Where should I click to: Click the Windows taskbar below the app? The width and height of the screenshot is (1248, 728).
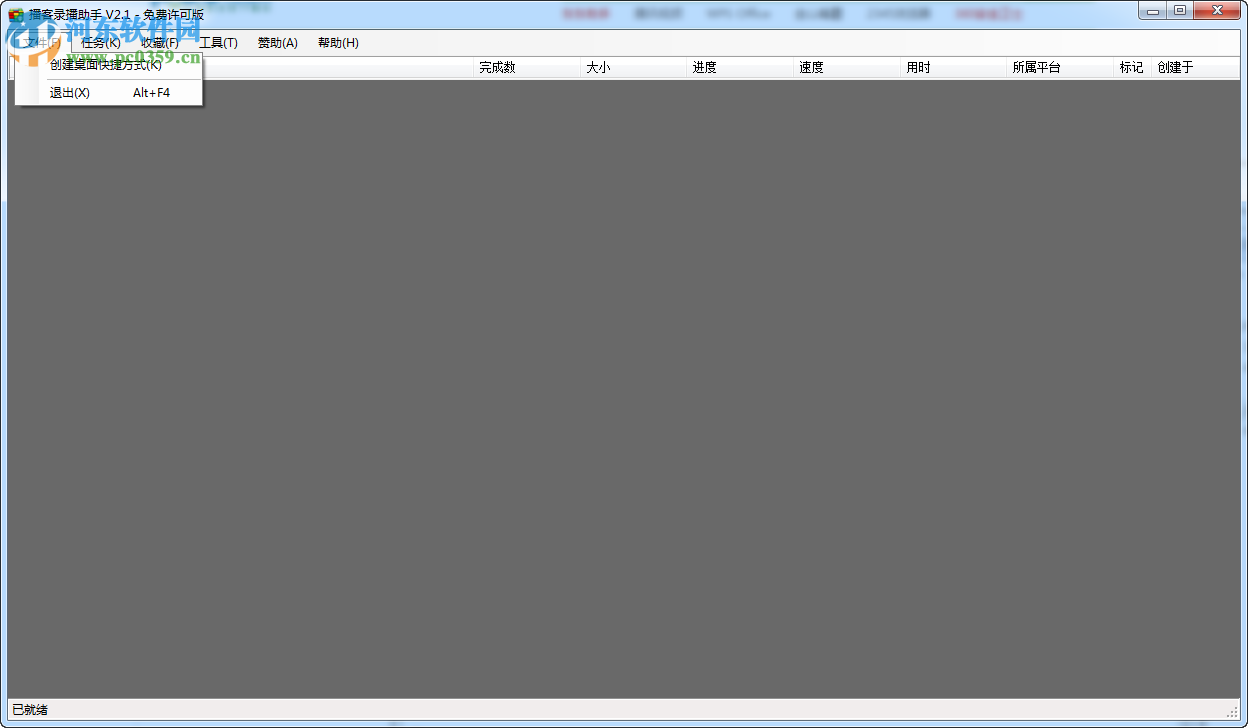click(624, 724)
